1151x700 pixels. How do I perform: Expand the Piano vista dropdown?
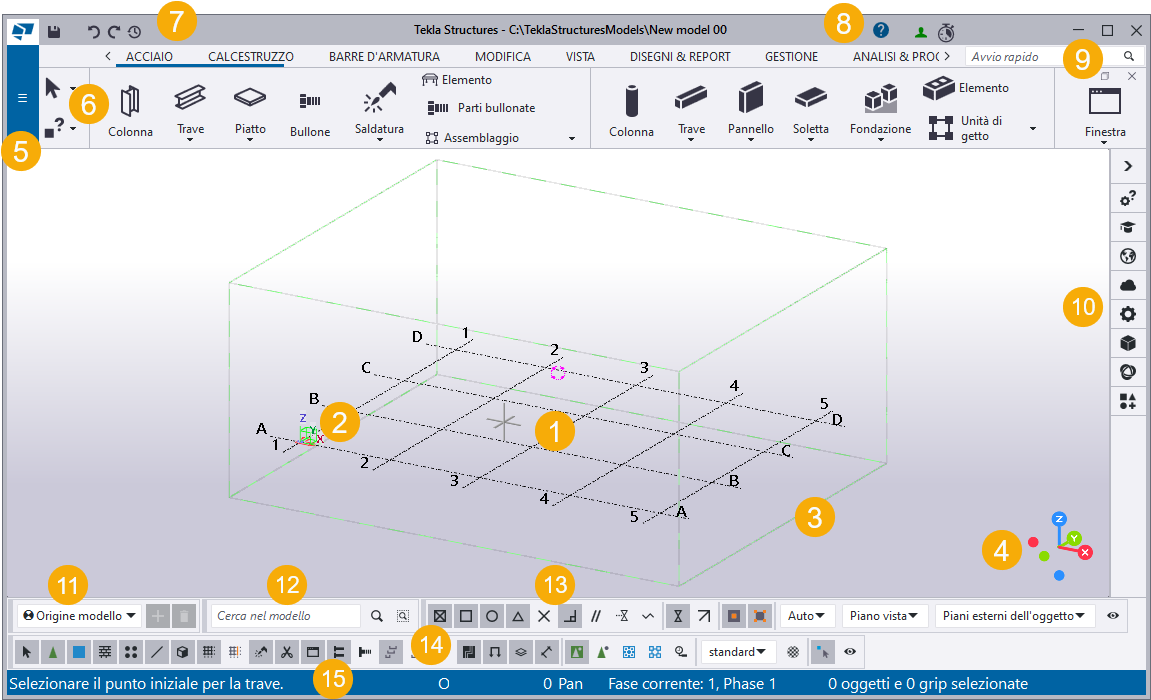pos(885,616)
